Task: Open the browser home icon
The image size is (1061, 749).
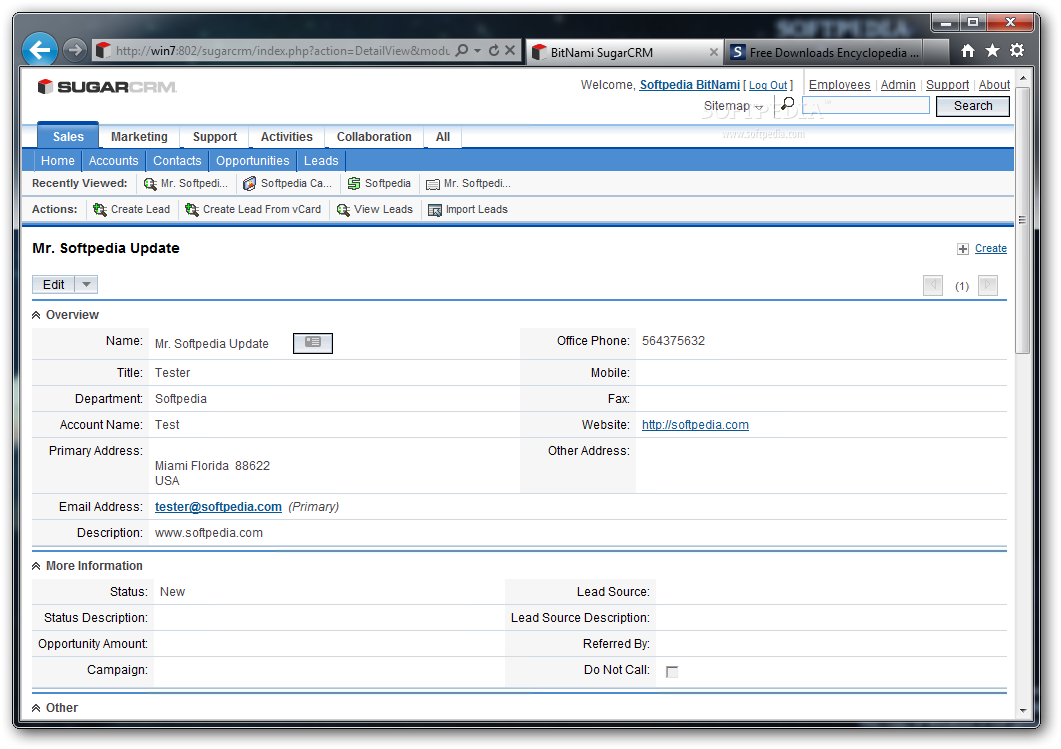Action: pos(968,51)
